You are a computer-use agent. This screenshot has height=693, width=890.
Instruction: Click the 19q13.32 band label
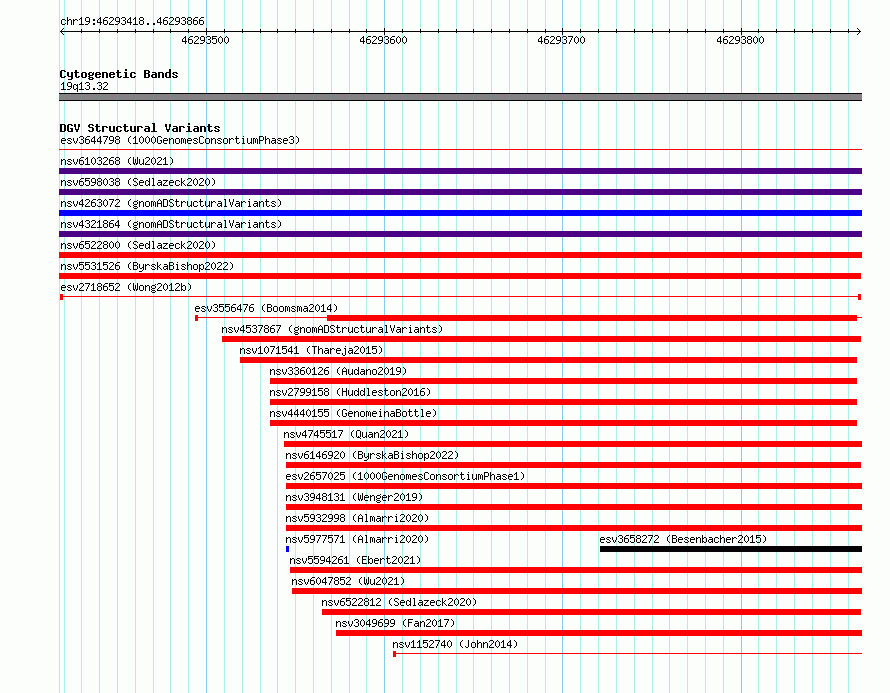pyautogui.click(x=84, y=86)
